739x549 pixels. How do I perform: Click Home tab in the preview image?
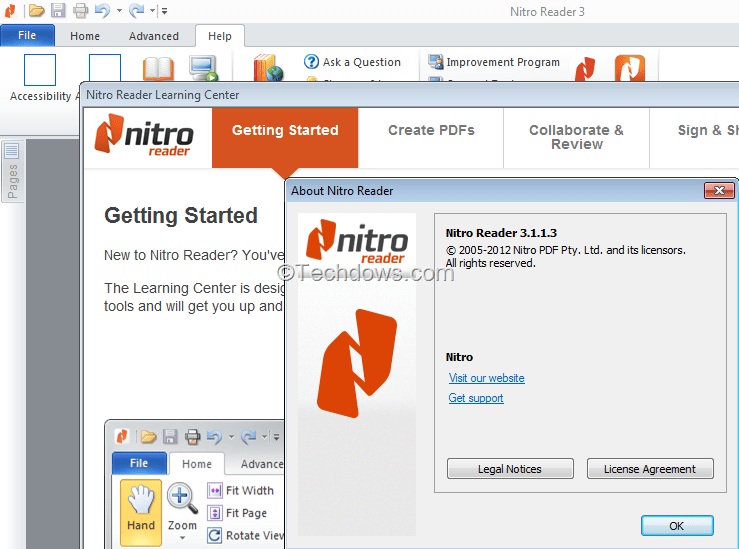point(197,464)
